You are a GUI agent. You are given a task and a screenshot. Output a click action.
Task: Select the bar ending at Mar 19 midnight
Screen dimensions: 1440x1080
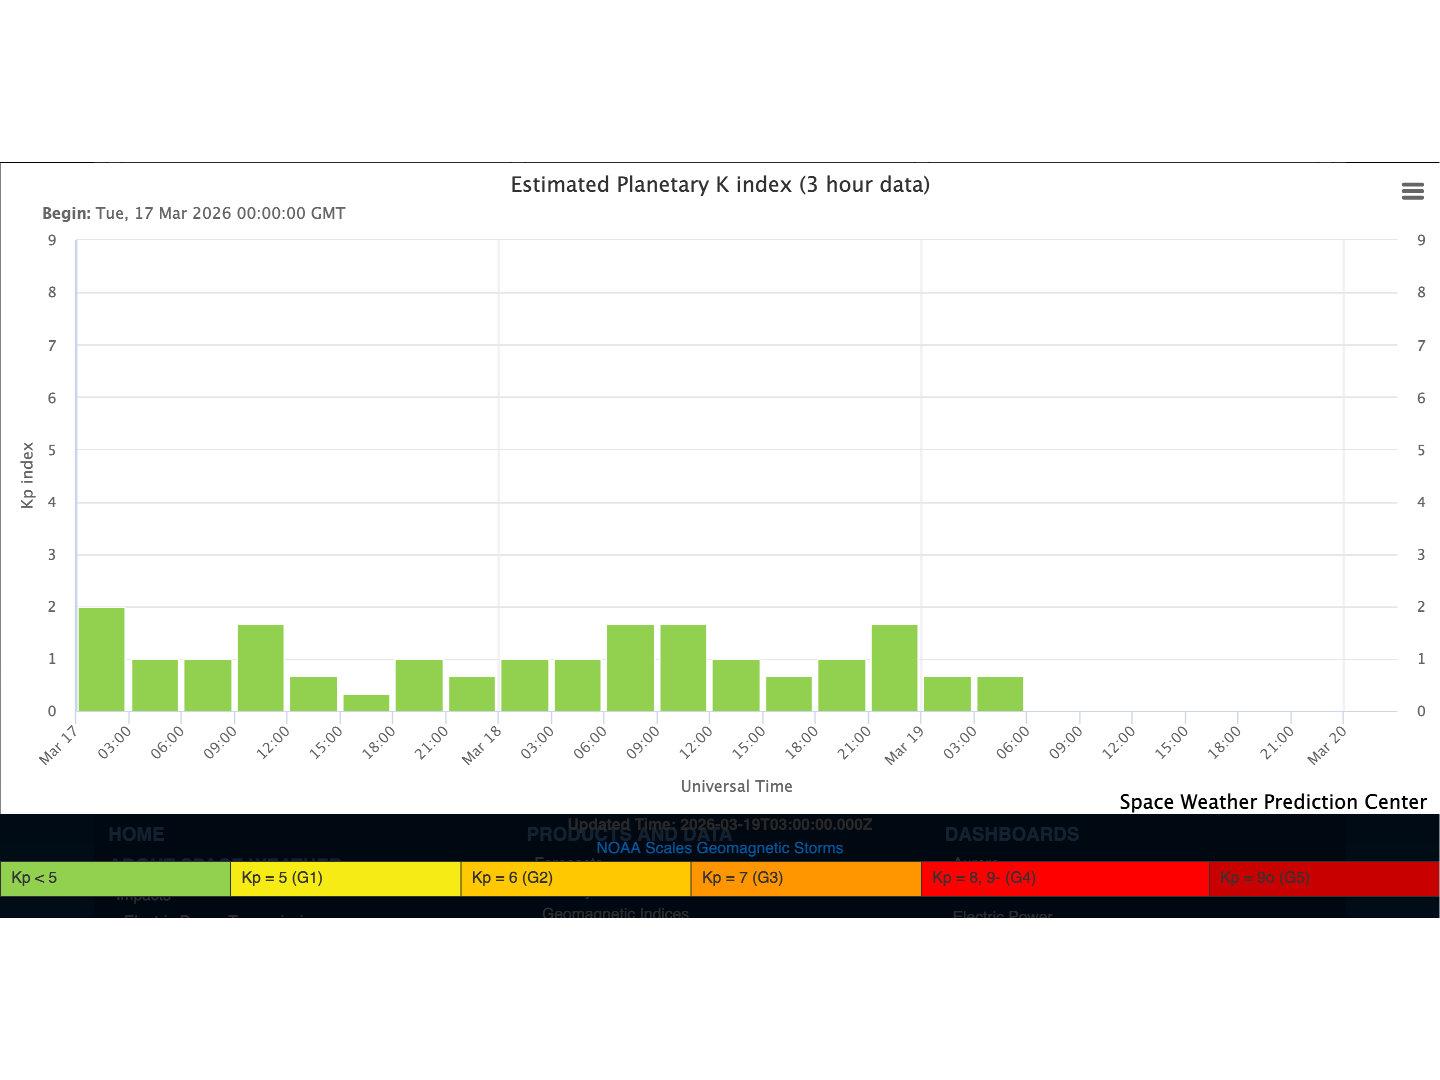[894, 668]
